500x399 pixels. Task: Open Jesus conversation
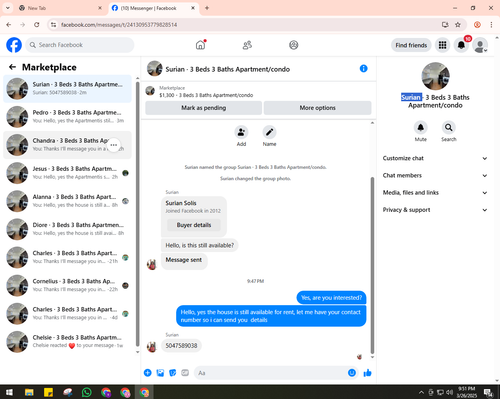pos(67,173)
